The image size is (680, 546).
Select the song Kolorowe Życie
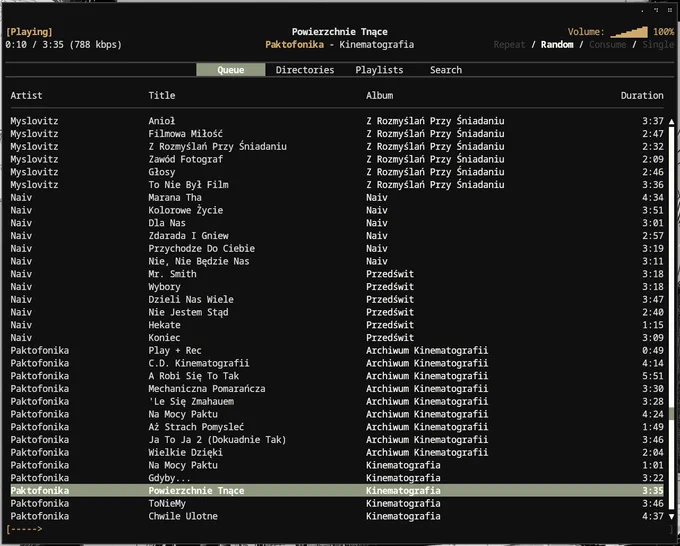337,210
